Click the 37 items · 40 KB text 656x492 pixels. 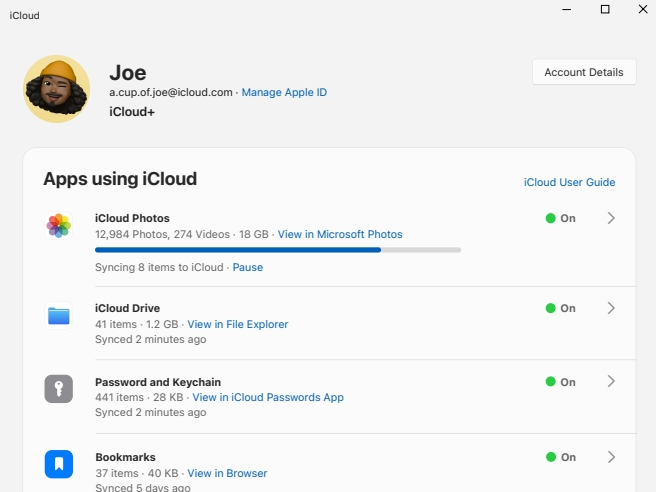137,473
